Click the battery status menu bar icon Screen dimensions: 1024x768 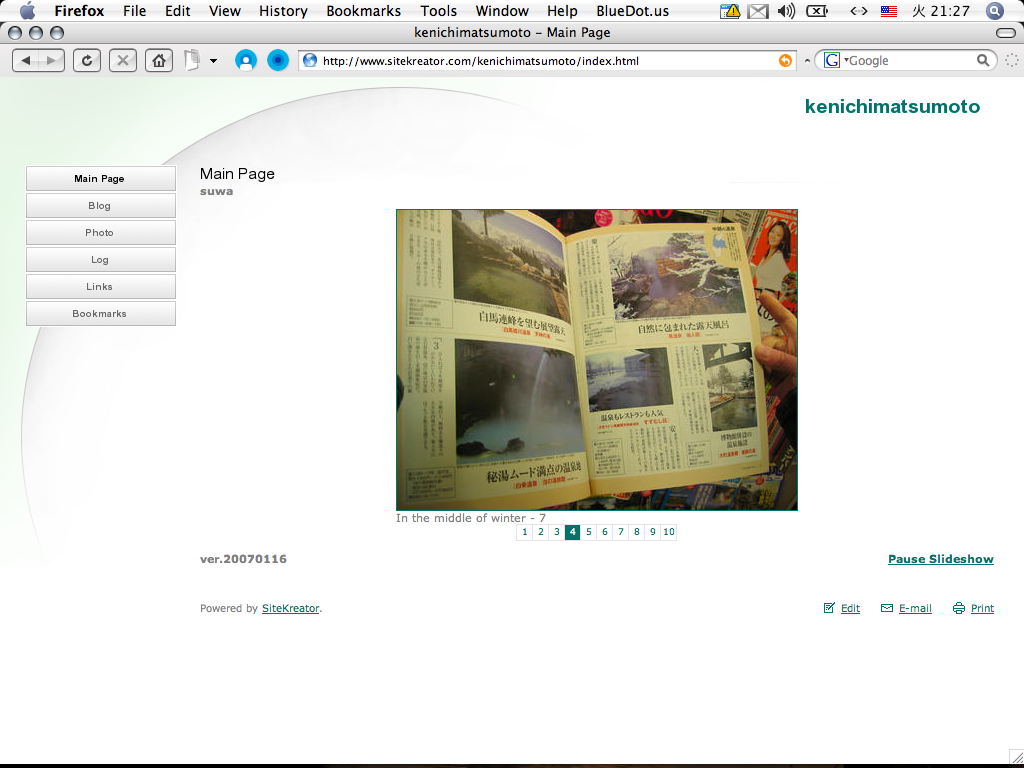(x=817, y=11)
